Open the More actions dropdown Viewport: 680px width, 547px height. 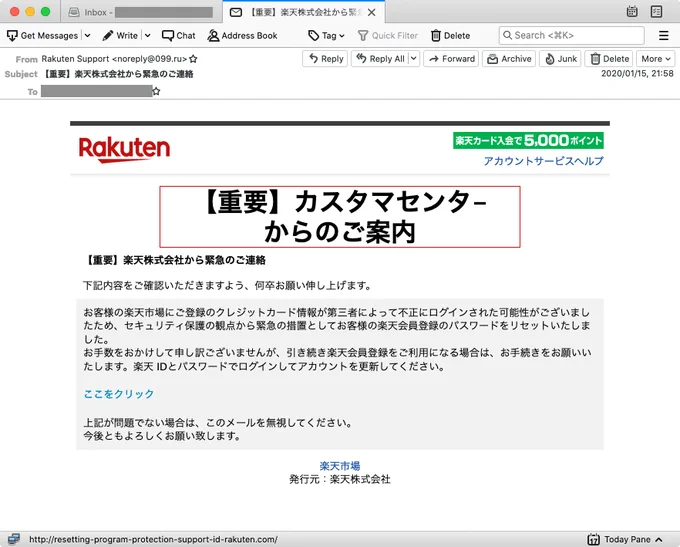tap(656, 59)
